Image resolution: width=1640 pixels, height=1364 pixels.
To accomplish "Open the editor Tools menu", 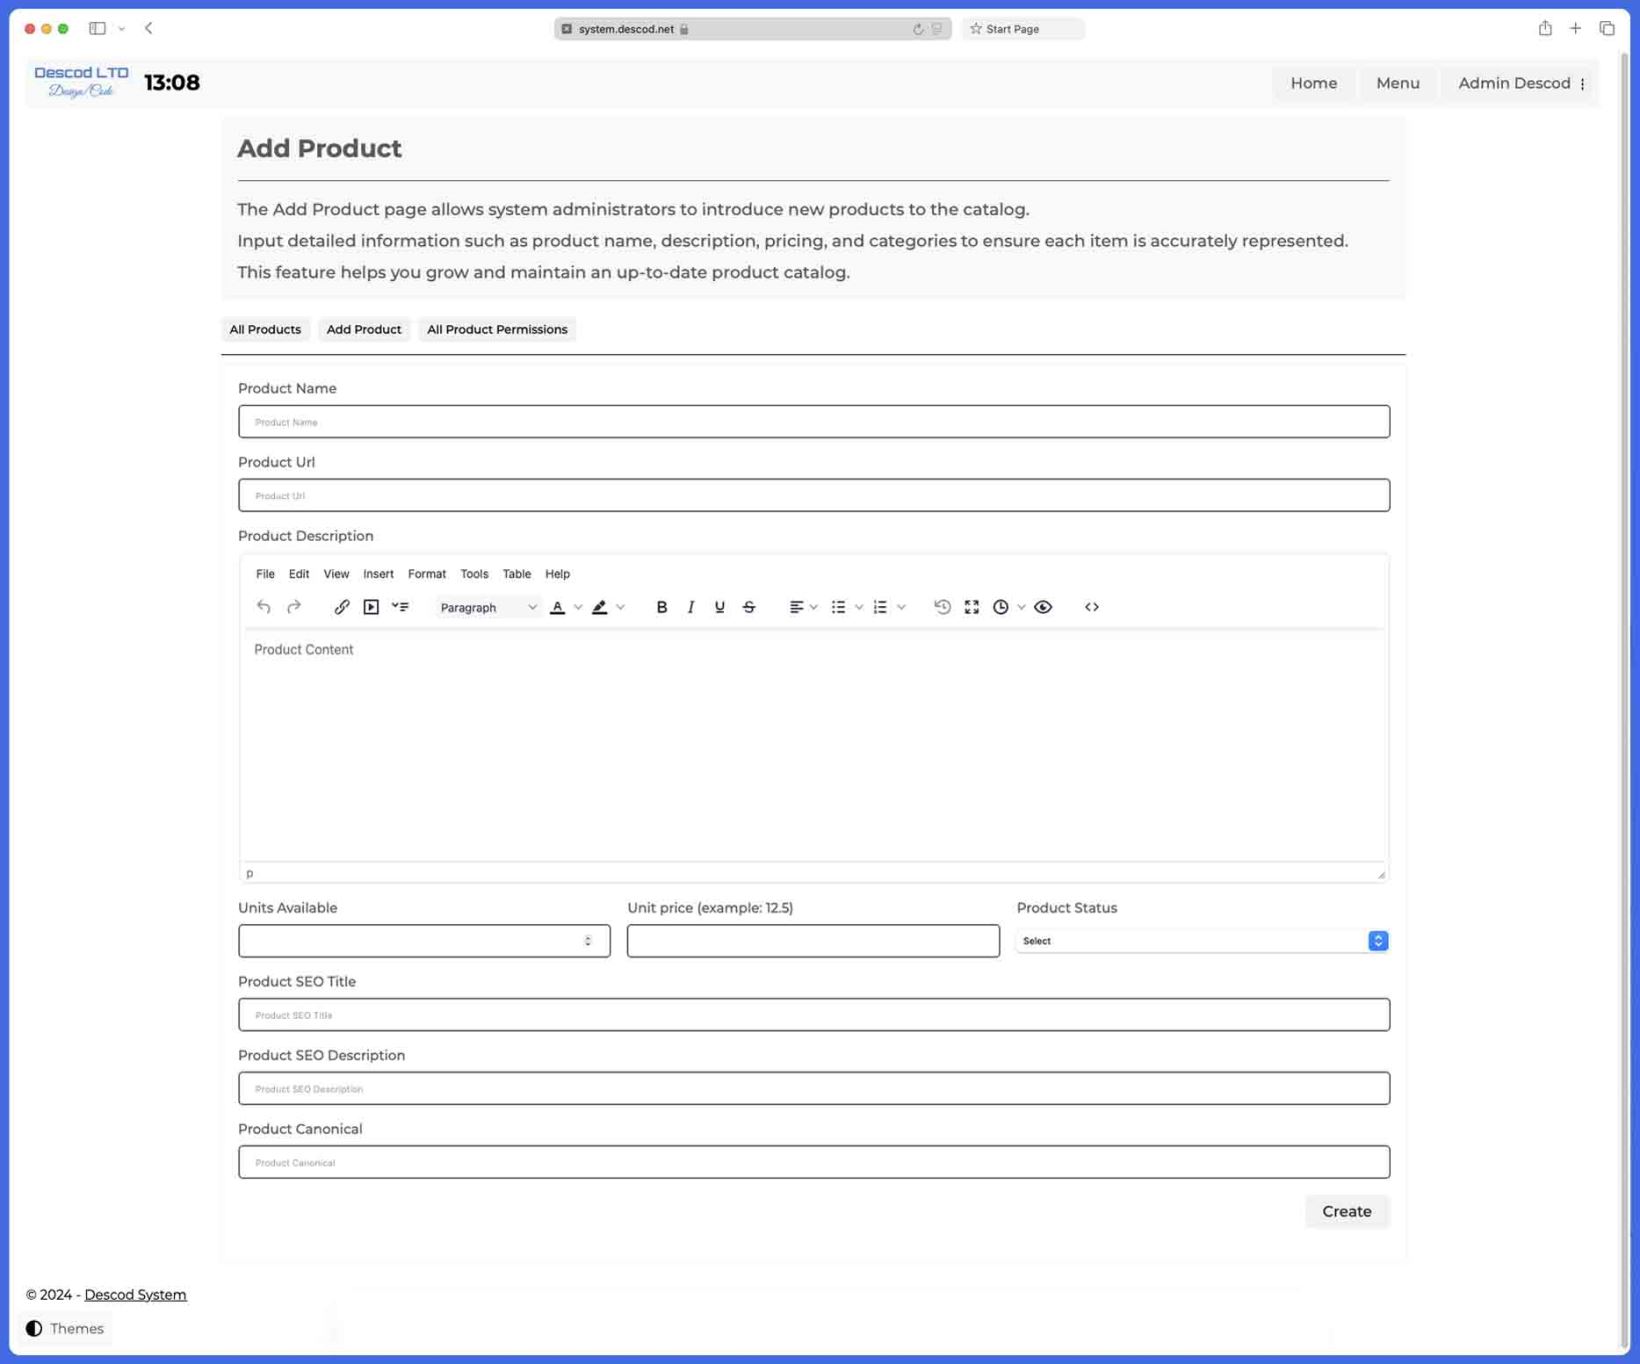I will (x=474, y=574).
